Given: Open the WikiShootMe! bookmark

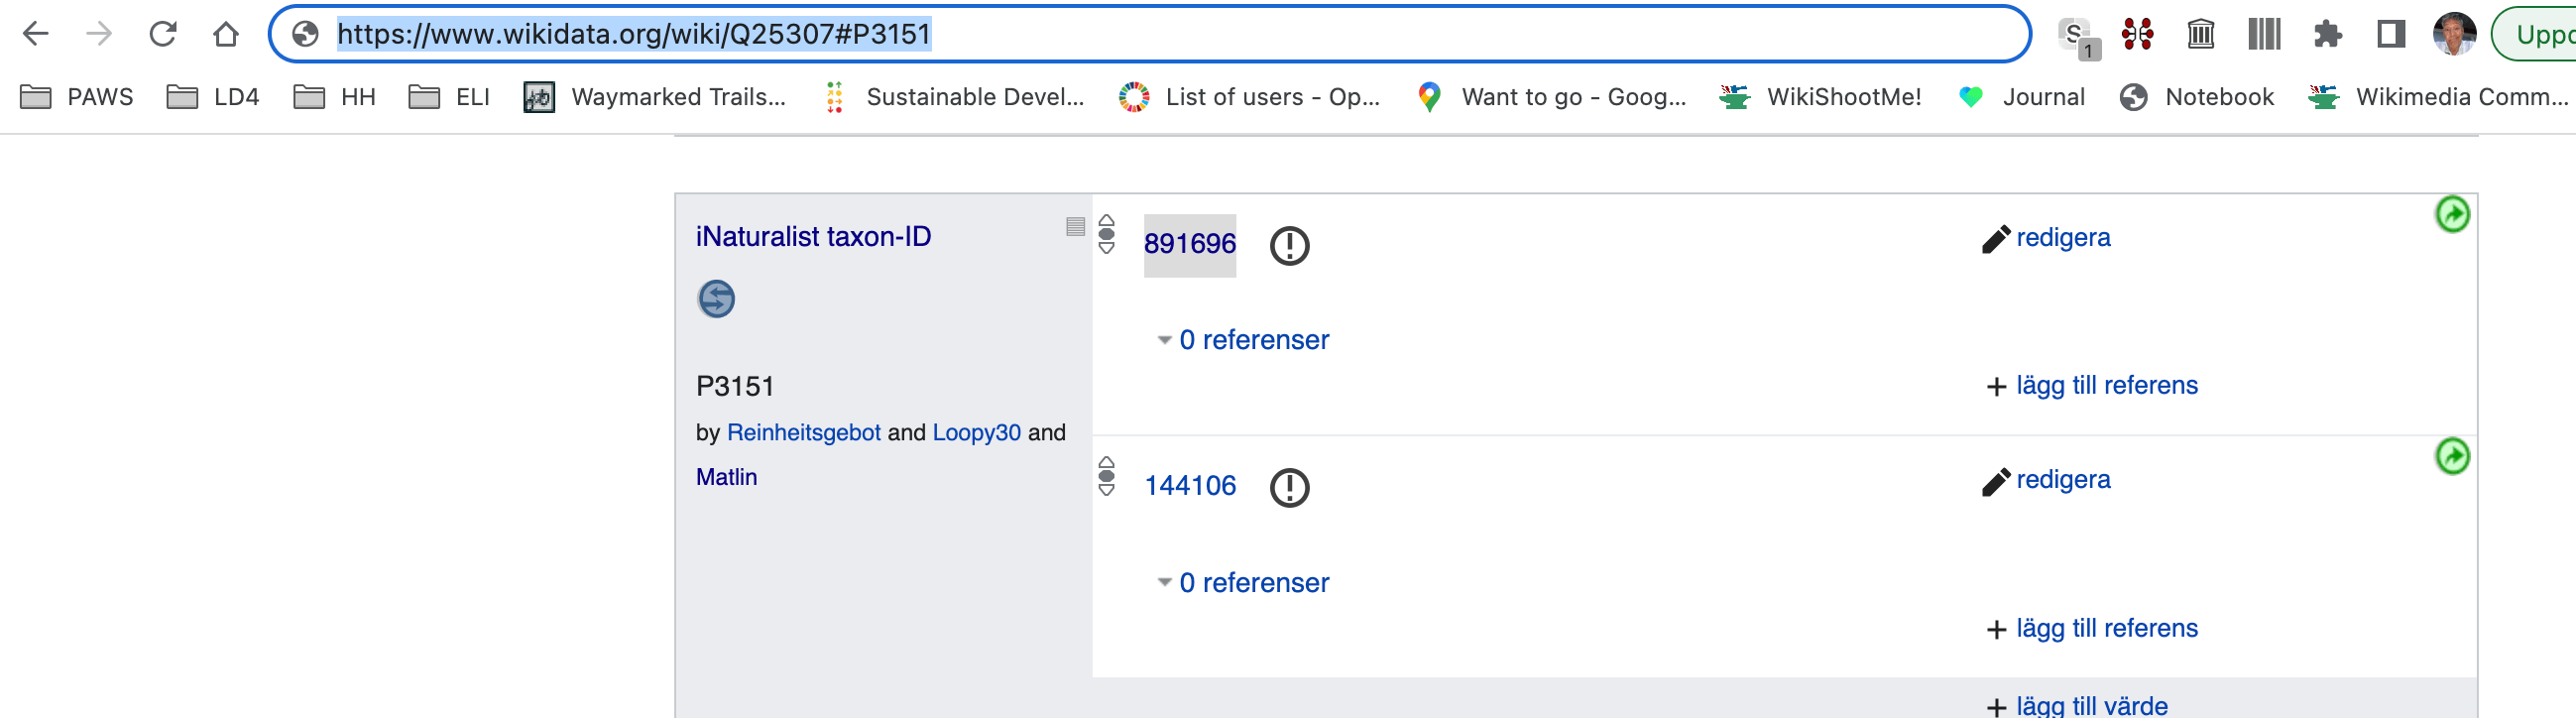Looking at the screenshot, I should tap(1821, 97).
